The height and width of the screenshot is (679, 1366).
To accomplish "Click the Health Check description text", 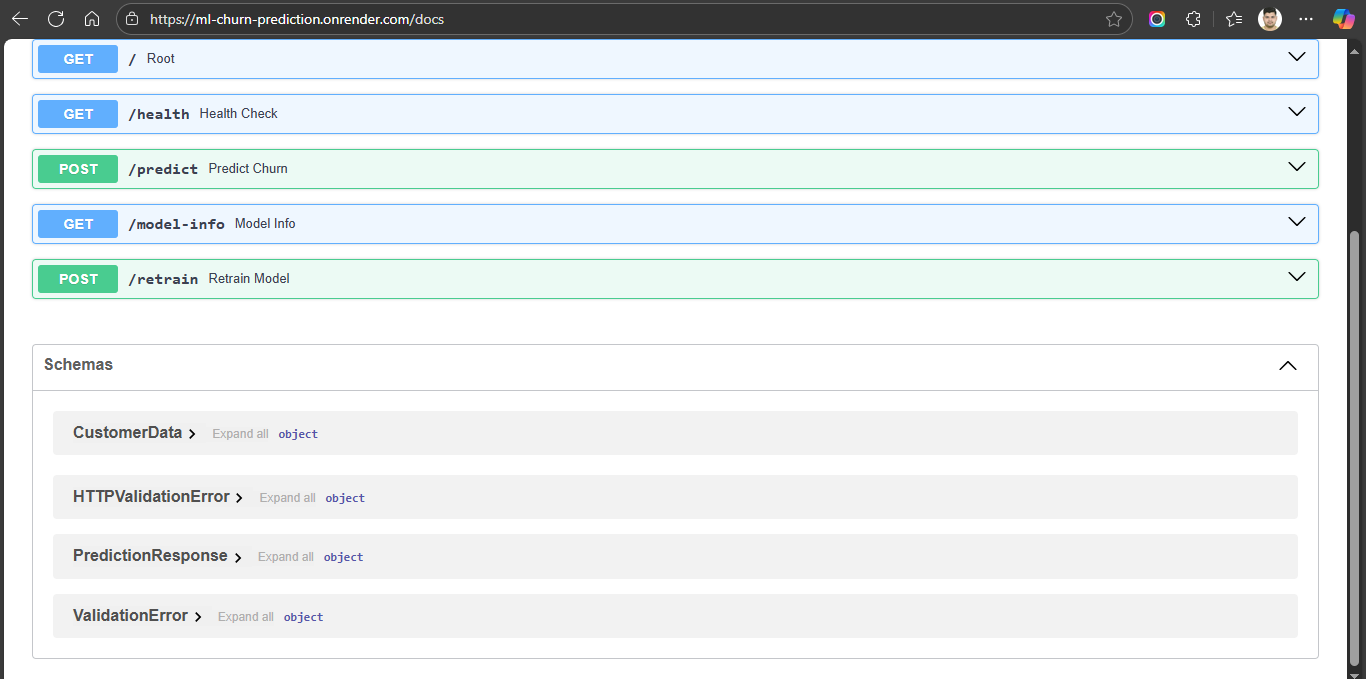I will (x=238, y=114).
